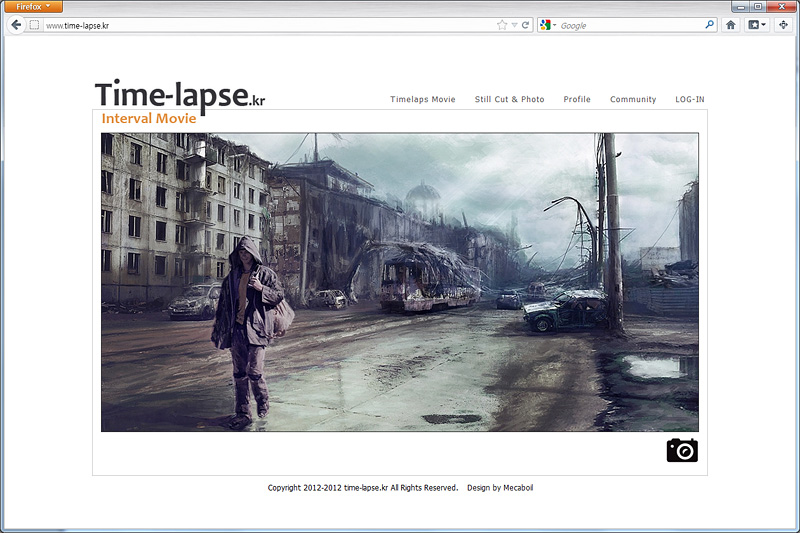This screenshot has height=533, width=800.
Task: Click the Copyright 2012-2012 footer text
Action: (363, 488)
